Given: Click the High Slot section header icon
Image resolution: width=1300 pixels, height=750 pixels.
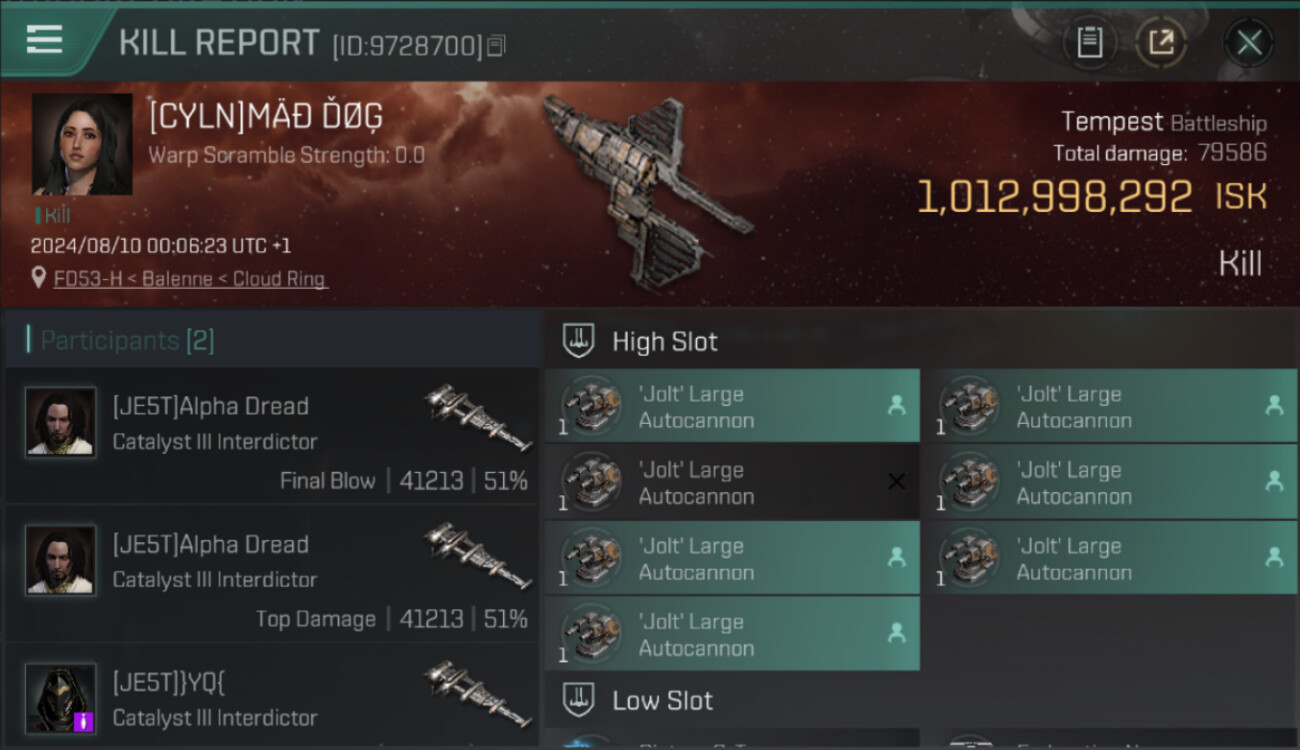Looking at the screenshot, I should pyautogui.click(x=578, y=341).
